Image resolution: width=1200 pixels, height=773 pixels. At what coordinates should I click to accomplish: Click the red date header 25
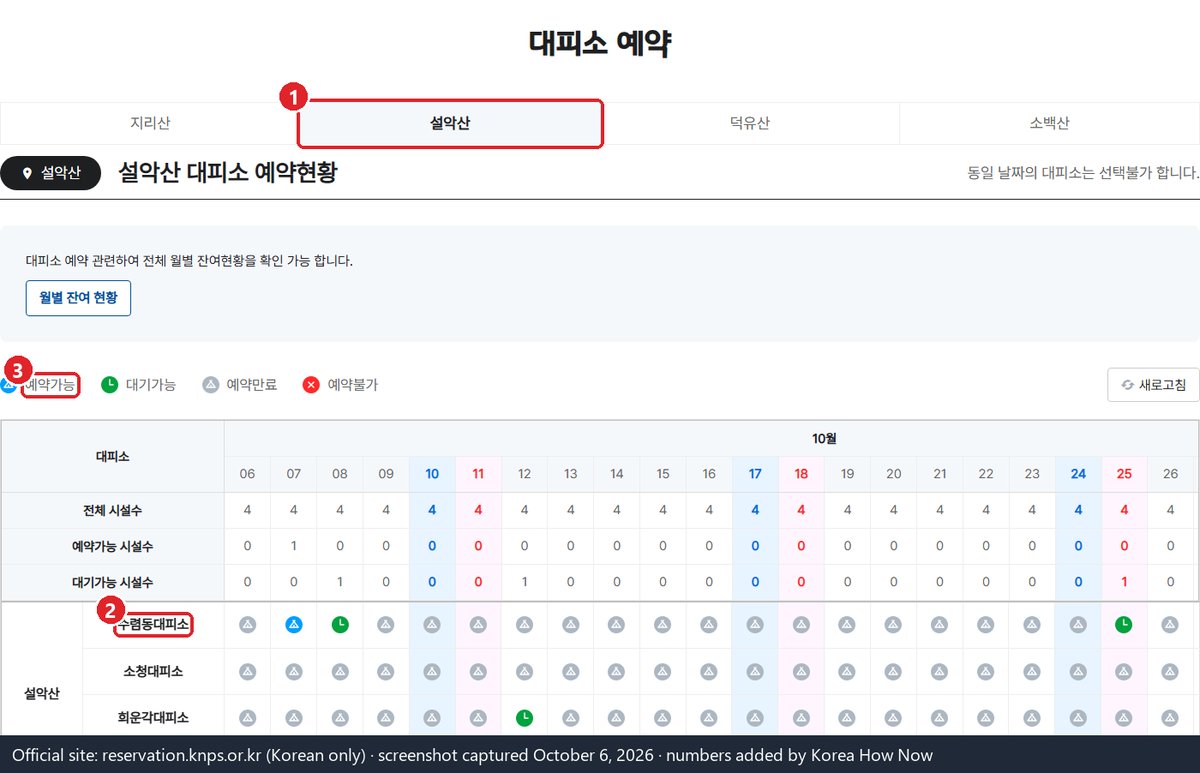pyautogui.click(x=1124, y=474)
